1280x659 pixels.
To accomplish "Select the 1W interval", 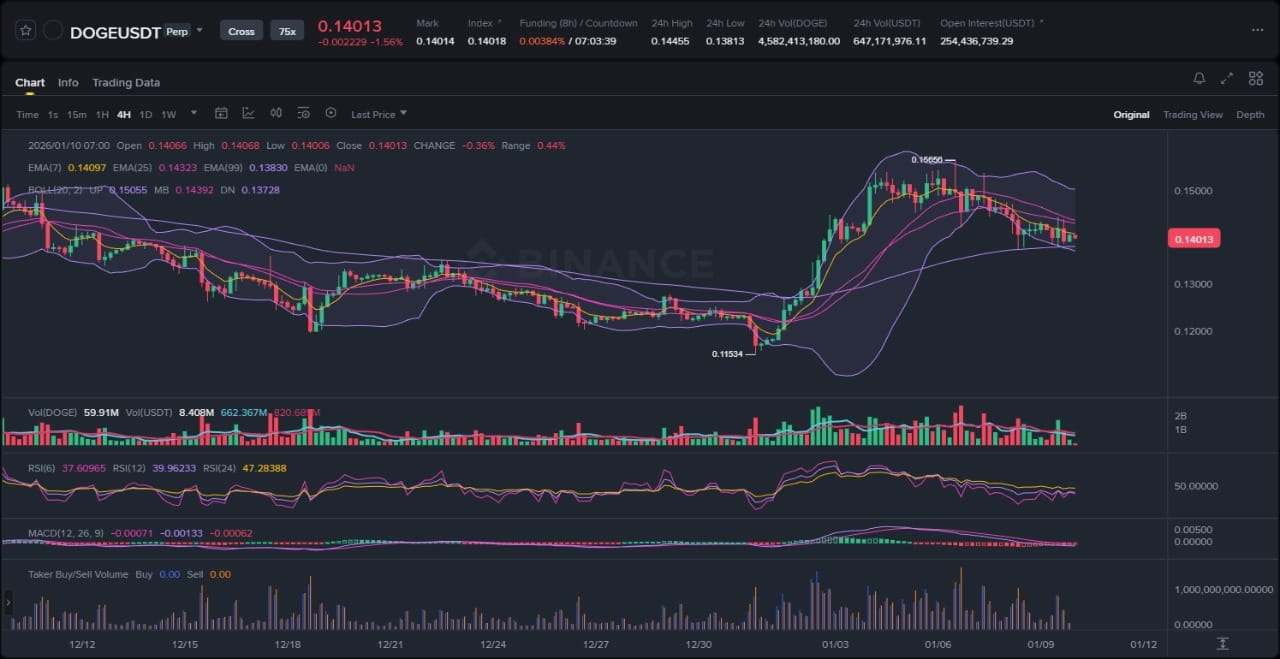I will (x=168, y=115).
